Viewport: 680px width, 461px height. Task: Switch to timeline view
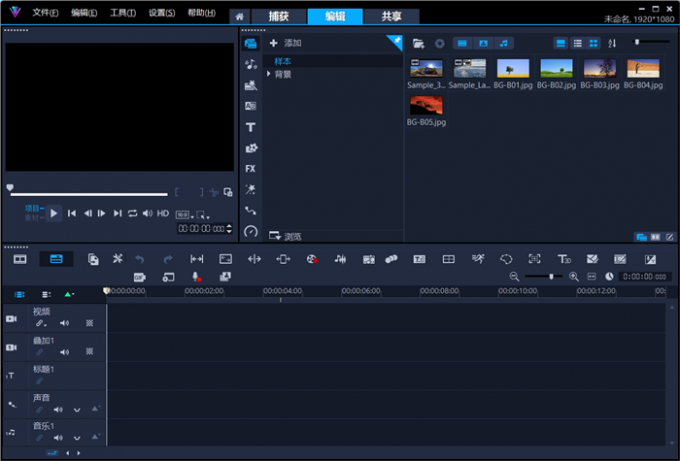click(x=56, y=259)
